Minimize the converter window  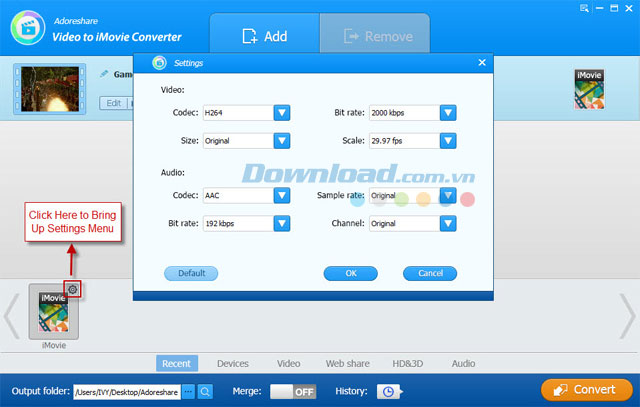pyautogui.click(x=599, y=8)
